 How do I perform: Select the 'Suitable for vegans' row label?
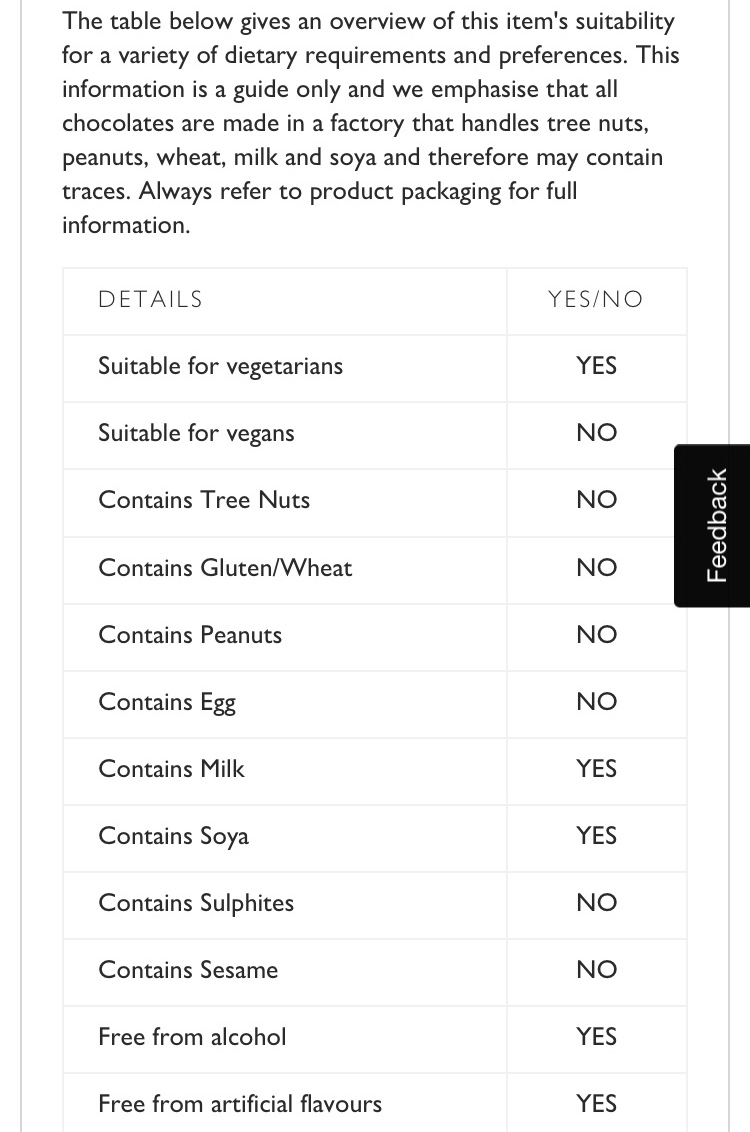196,433
